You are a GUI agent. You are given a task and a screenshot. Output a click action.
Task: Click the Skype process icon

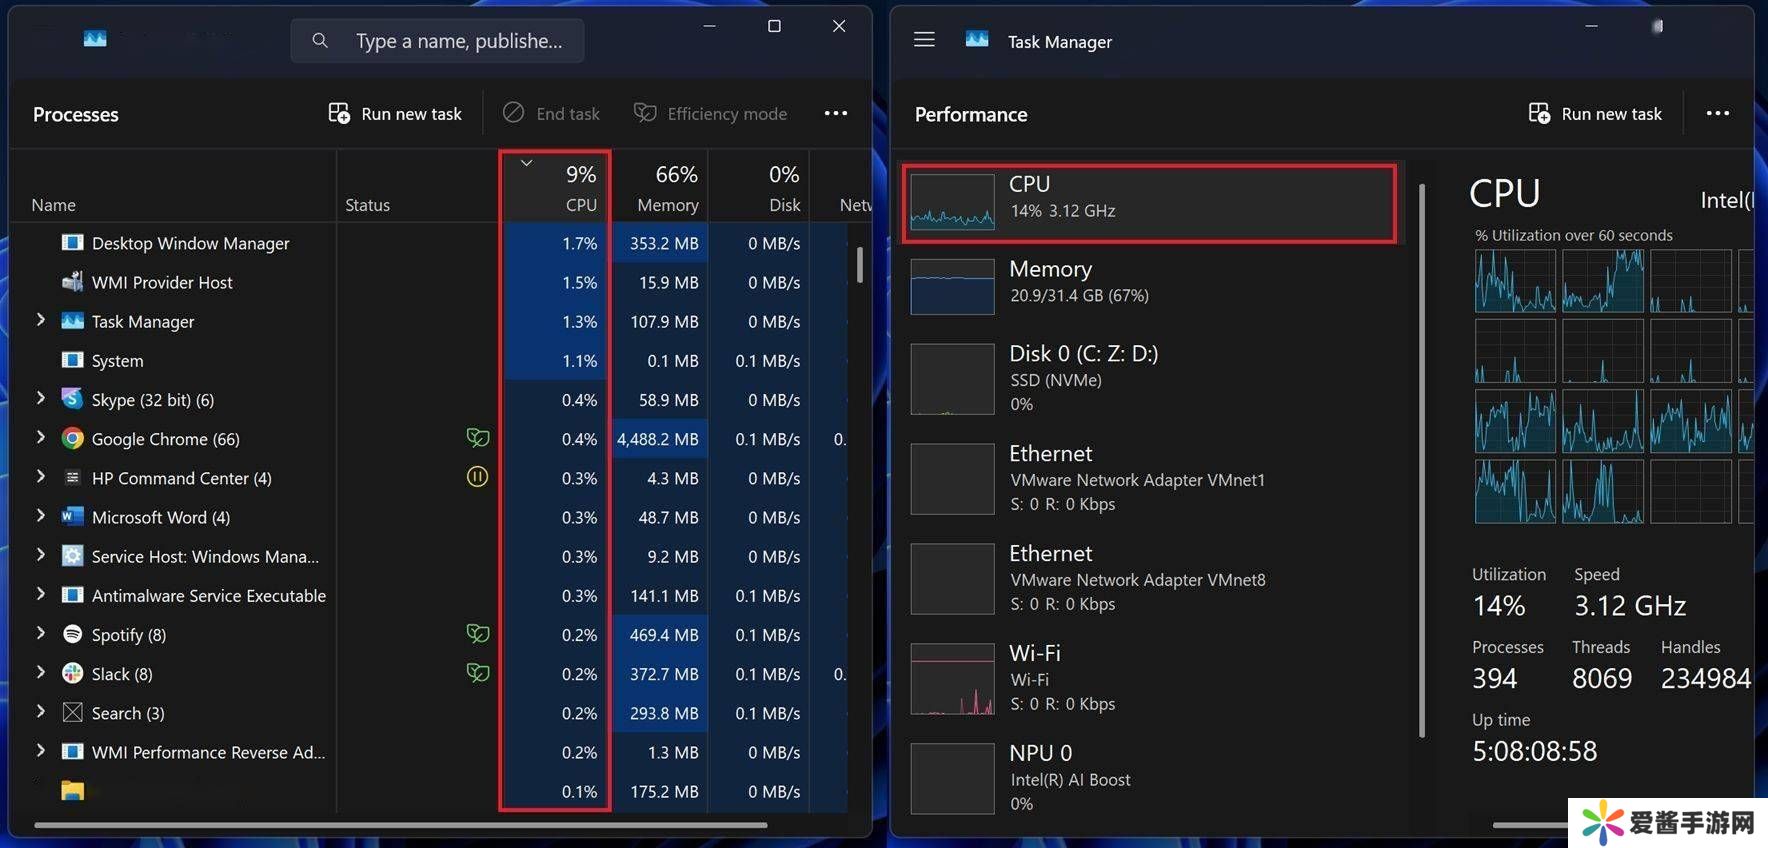coord(72,400)
